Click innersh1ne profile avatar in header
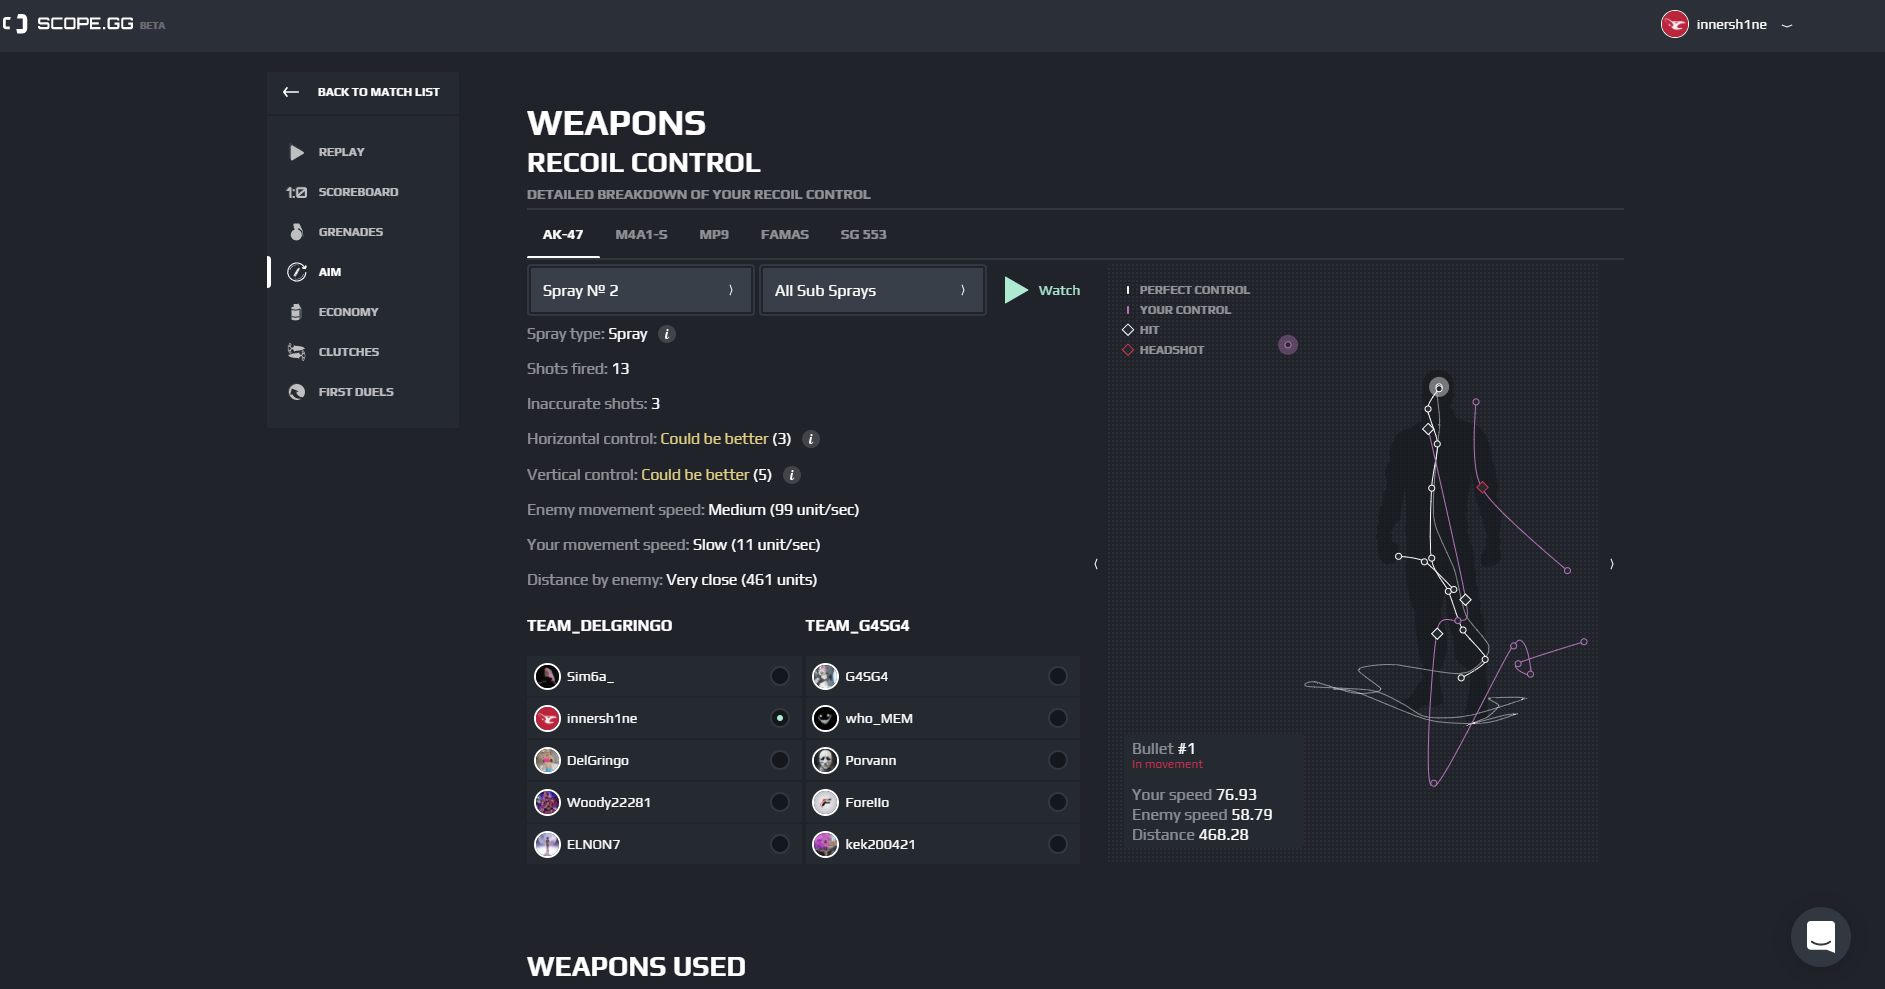The image size is (1885, 989). click(1675, 24)
